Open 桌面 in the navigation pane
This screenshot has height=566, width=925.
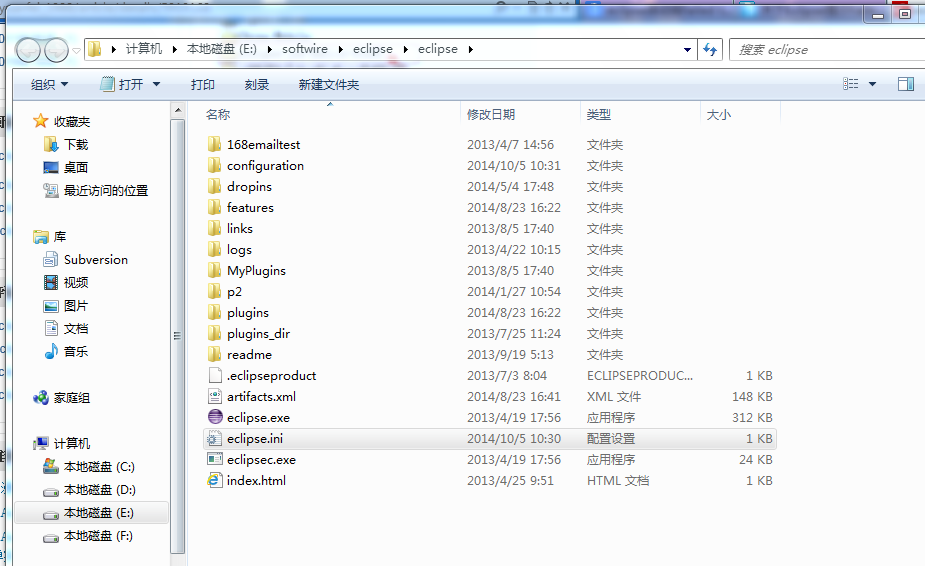pyautogui.click(x=76, y=168)
